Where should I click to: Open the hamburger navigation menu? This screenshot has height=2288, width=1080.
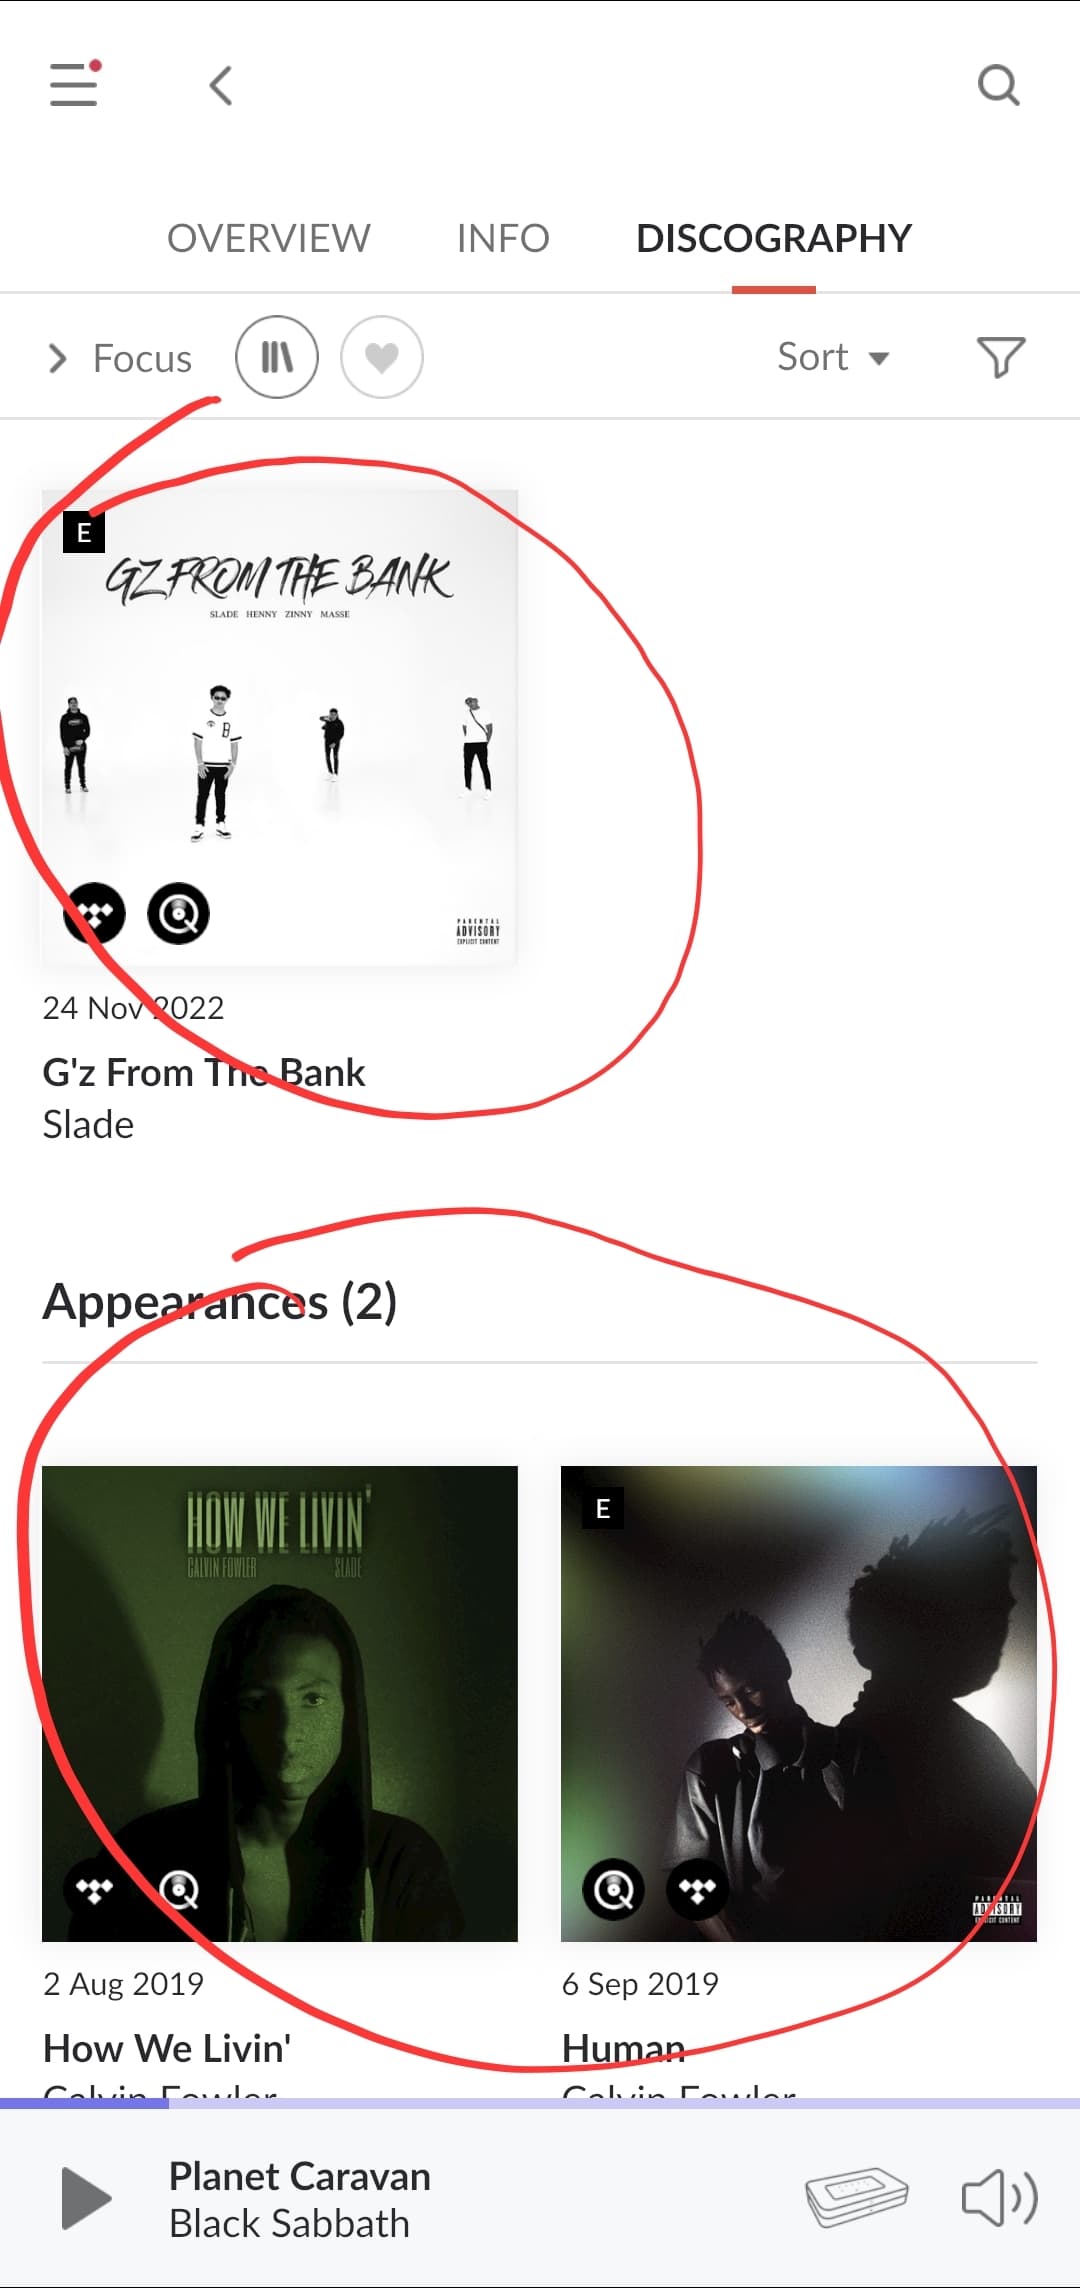pyautogui.click(x=75, y=83)
